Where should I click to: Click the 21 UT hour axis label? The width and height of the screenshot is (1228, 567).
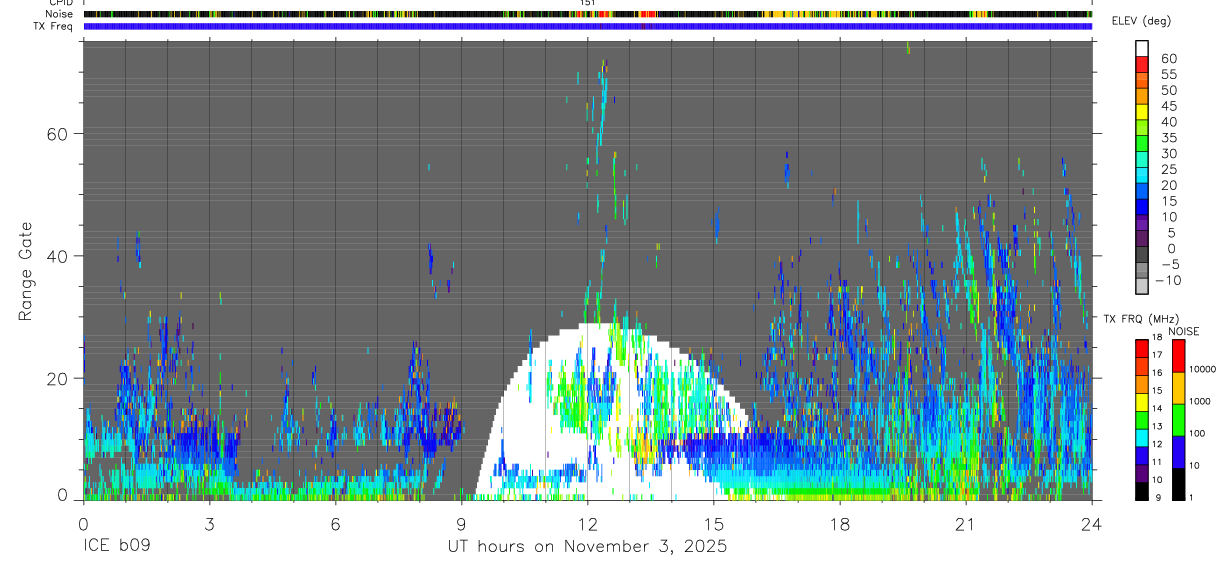(x=965, y=524)
